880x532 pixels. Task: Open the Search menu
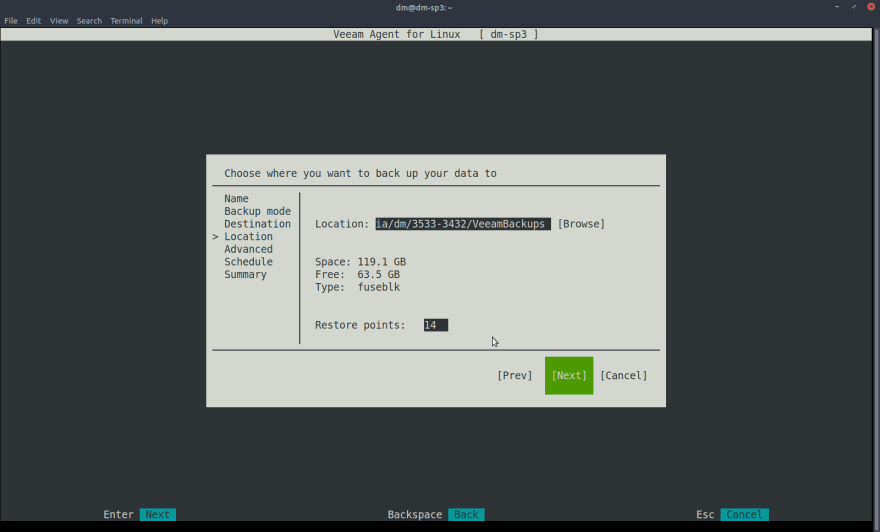(89, 21)
